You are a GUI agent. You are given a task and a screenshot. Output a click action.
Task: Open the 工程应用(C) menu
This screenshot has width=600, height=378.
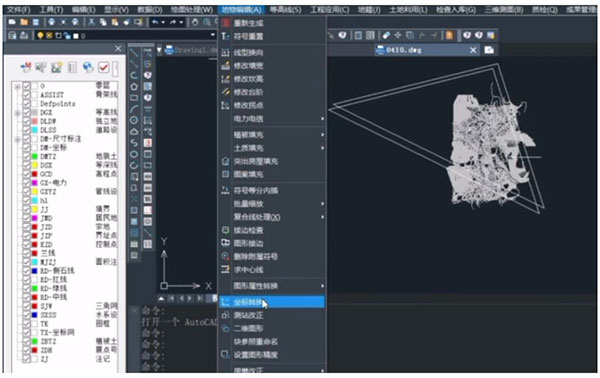point(330,10)
